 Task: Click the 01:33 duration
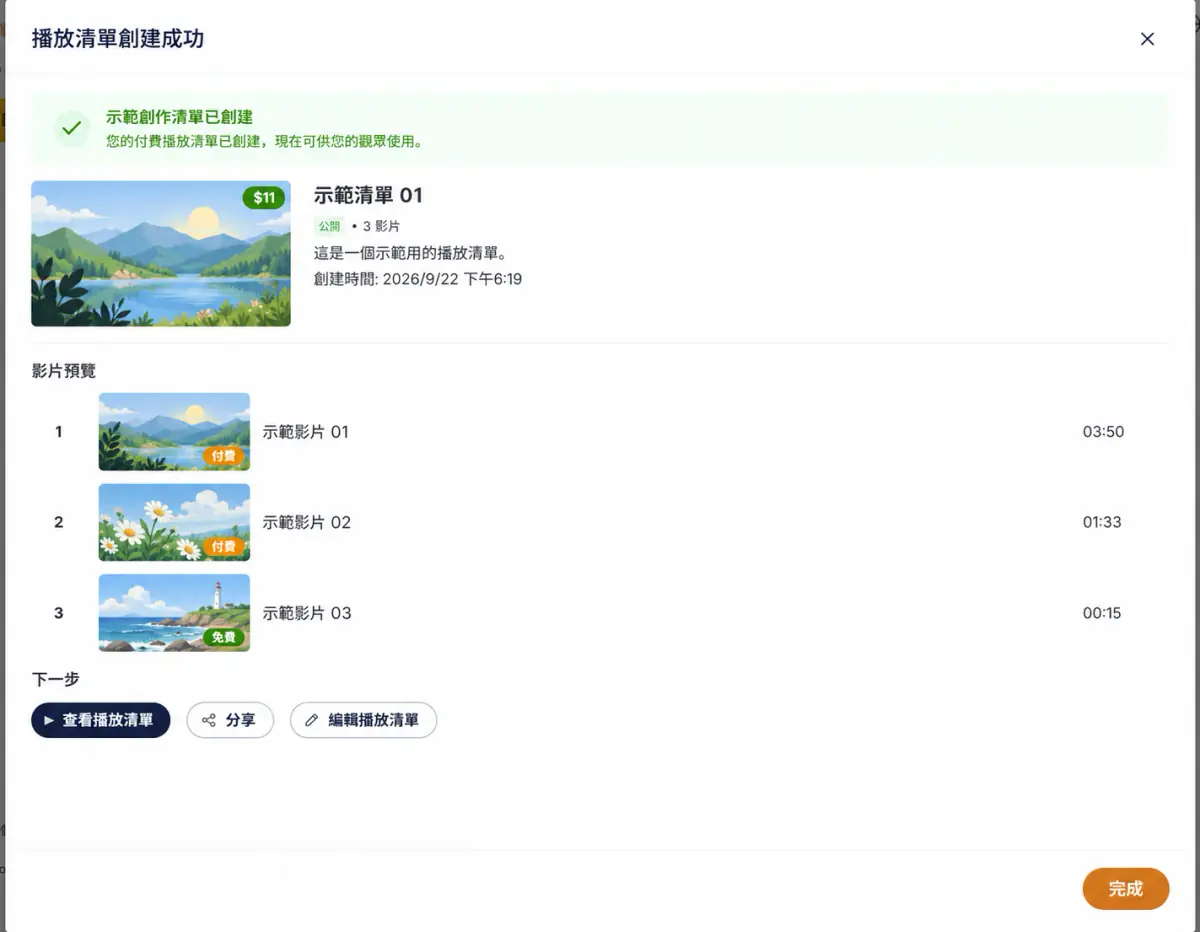pyautogui.click(x=1102, y=522)
